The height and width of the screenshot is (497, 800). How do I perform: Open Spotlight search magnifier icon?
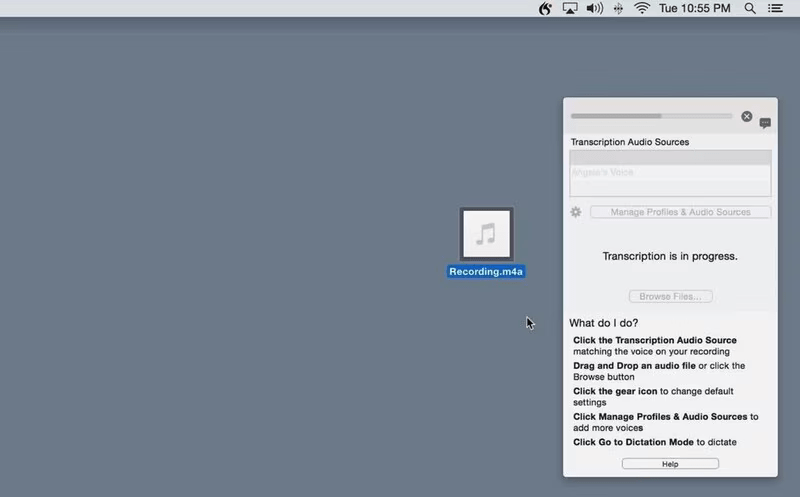pyautogui.click(x=750, y=8)
